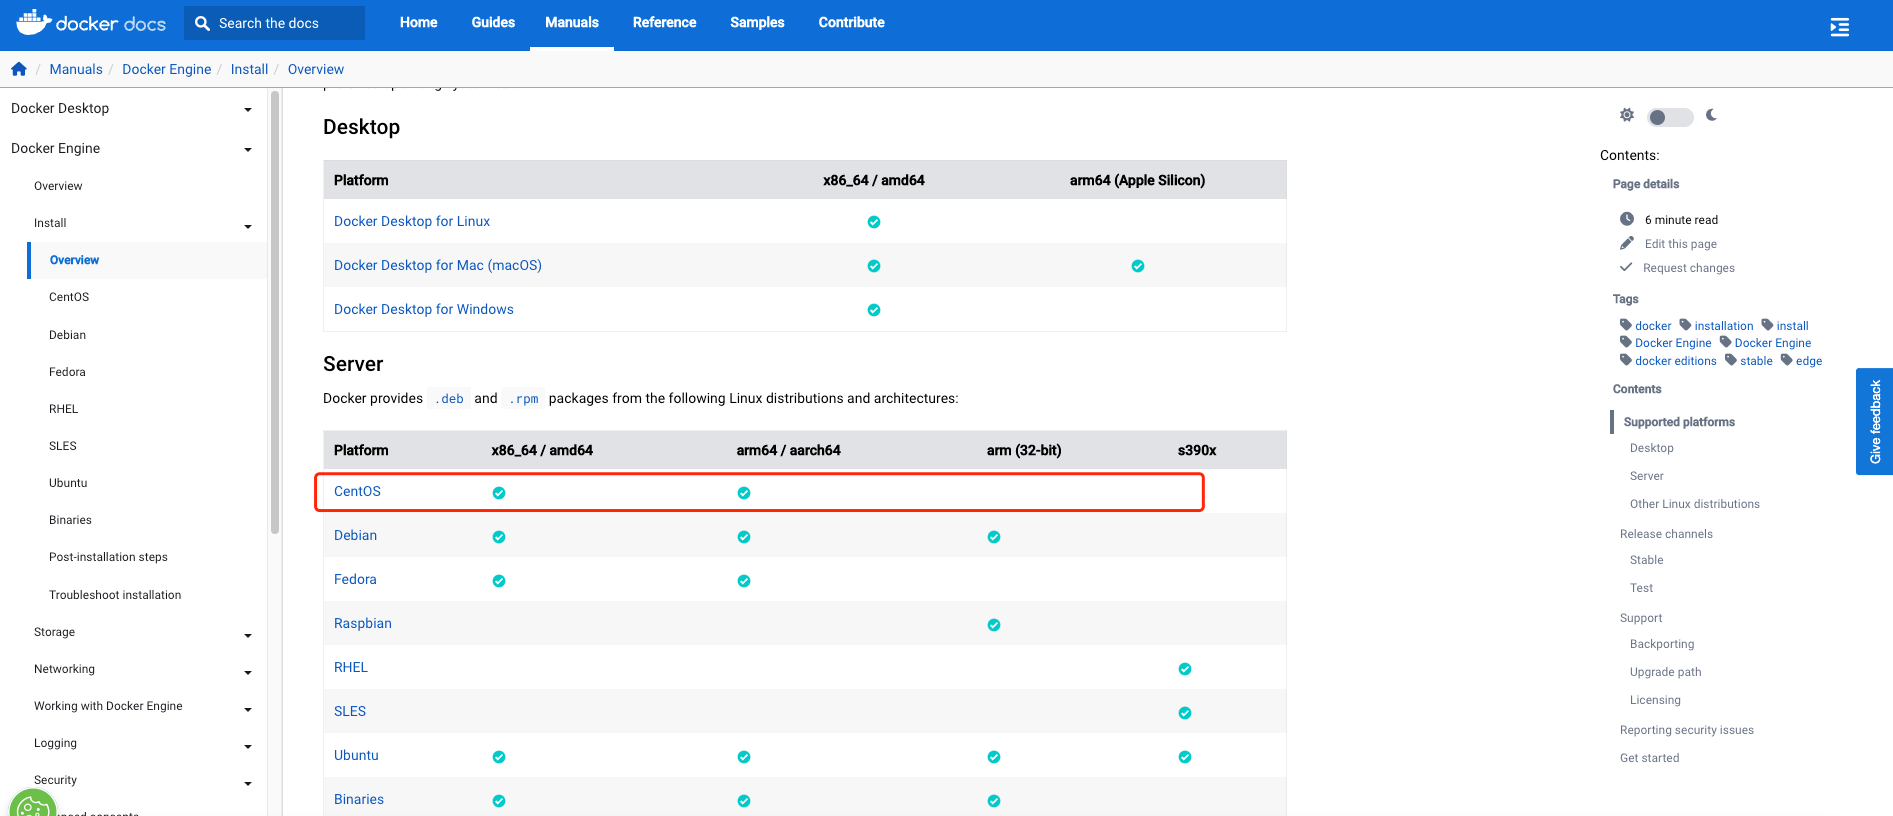Select Troubleshoot installation in sidebar
This screenshot has height=816, width=1893.
click(115, 595)
